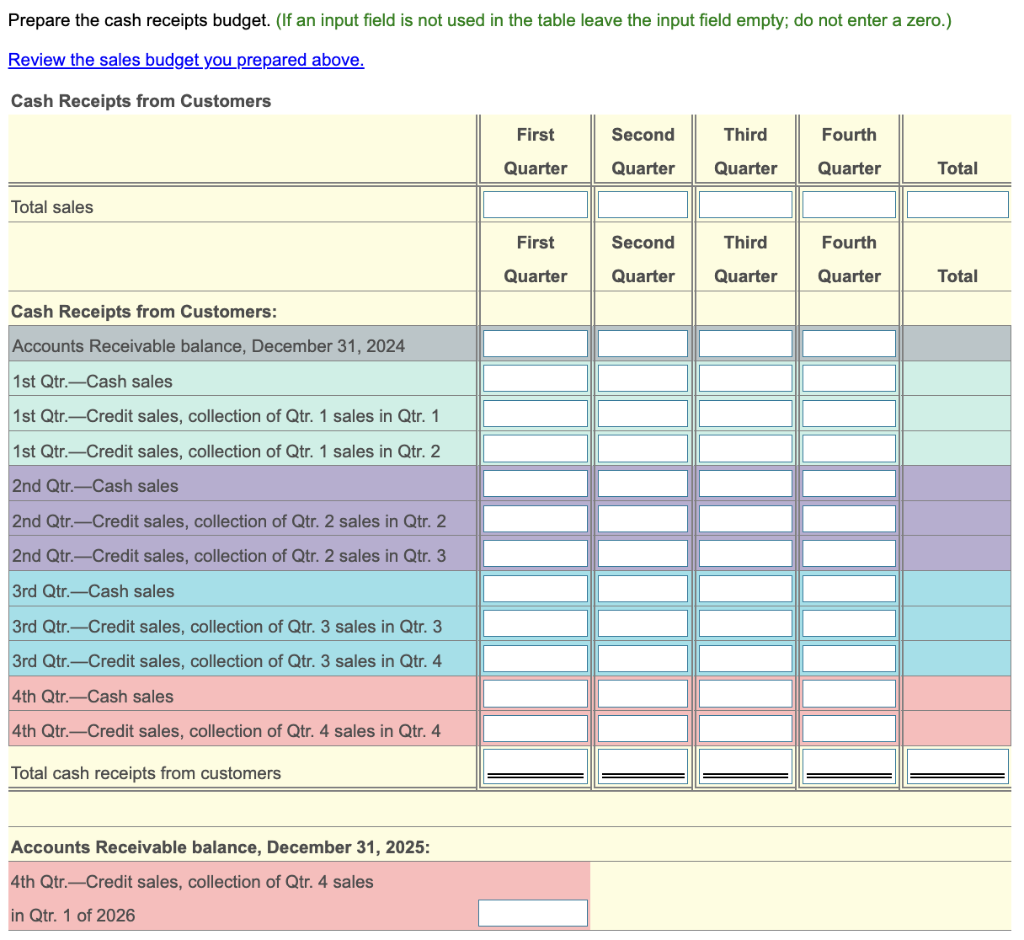Click '4th Qtr.—Cash sales' row label
Viewport: 1024px width, 940px height.
93,696
